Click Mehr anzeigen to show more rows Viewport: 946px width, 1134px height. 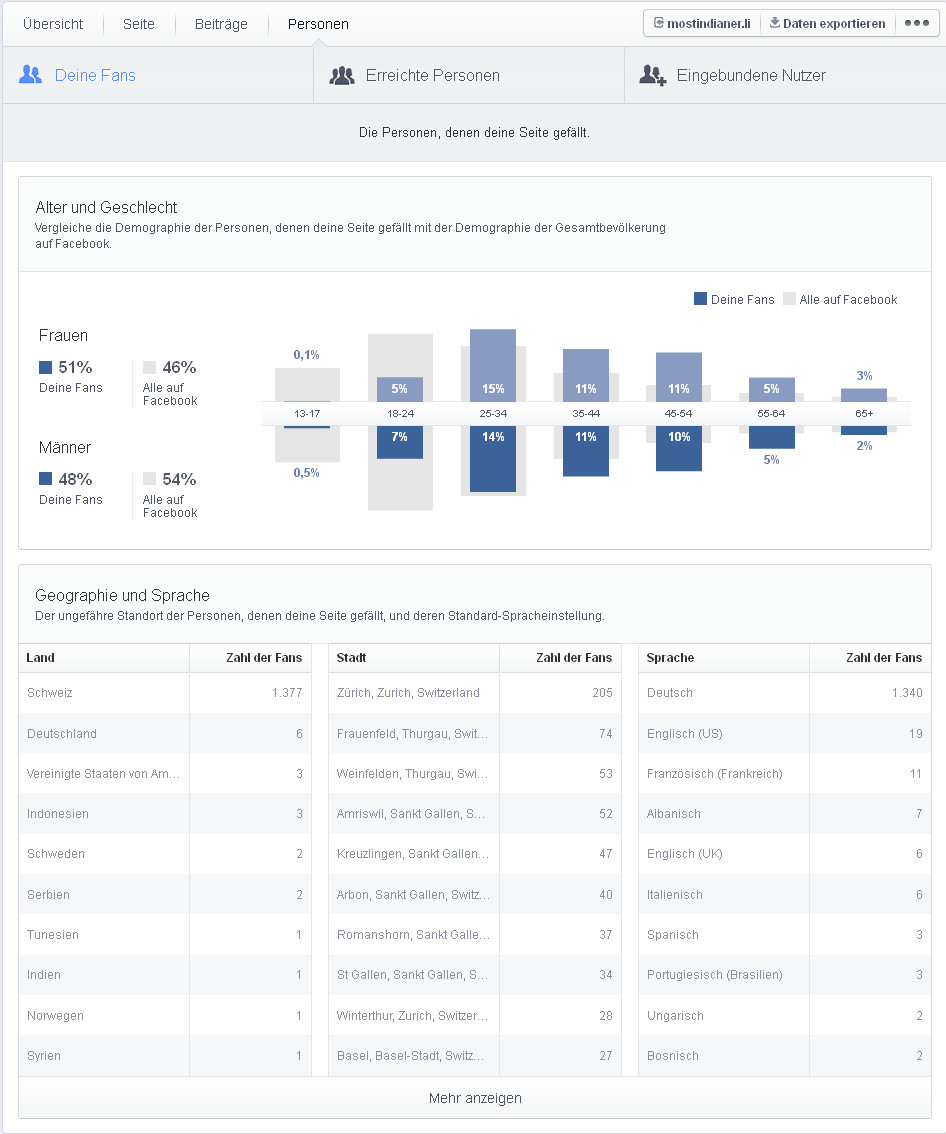pos(475,1098)
